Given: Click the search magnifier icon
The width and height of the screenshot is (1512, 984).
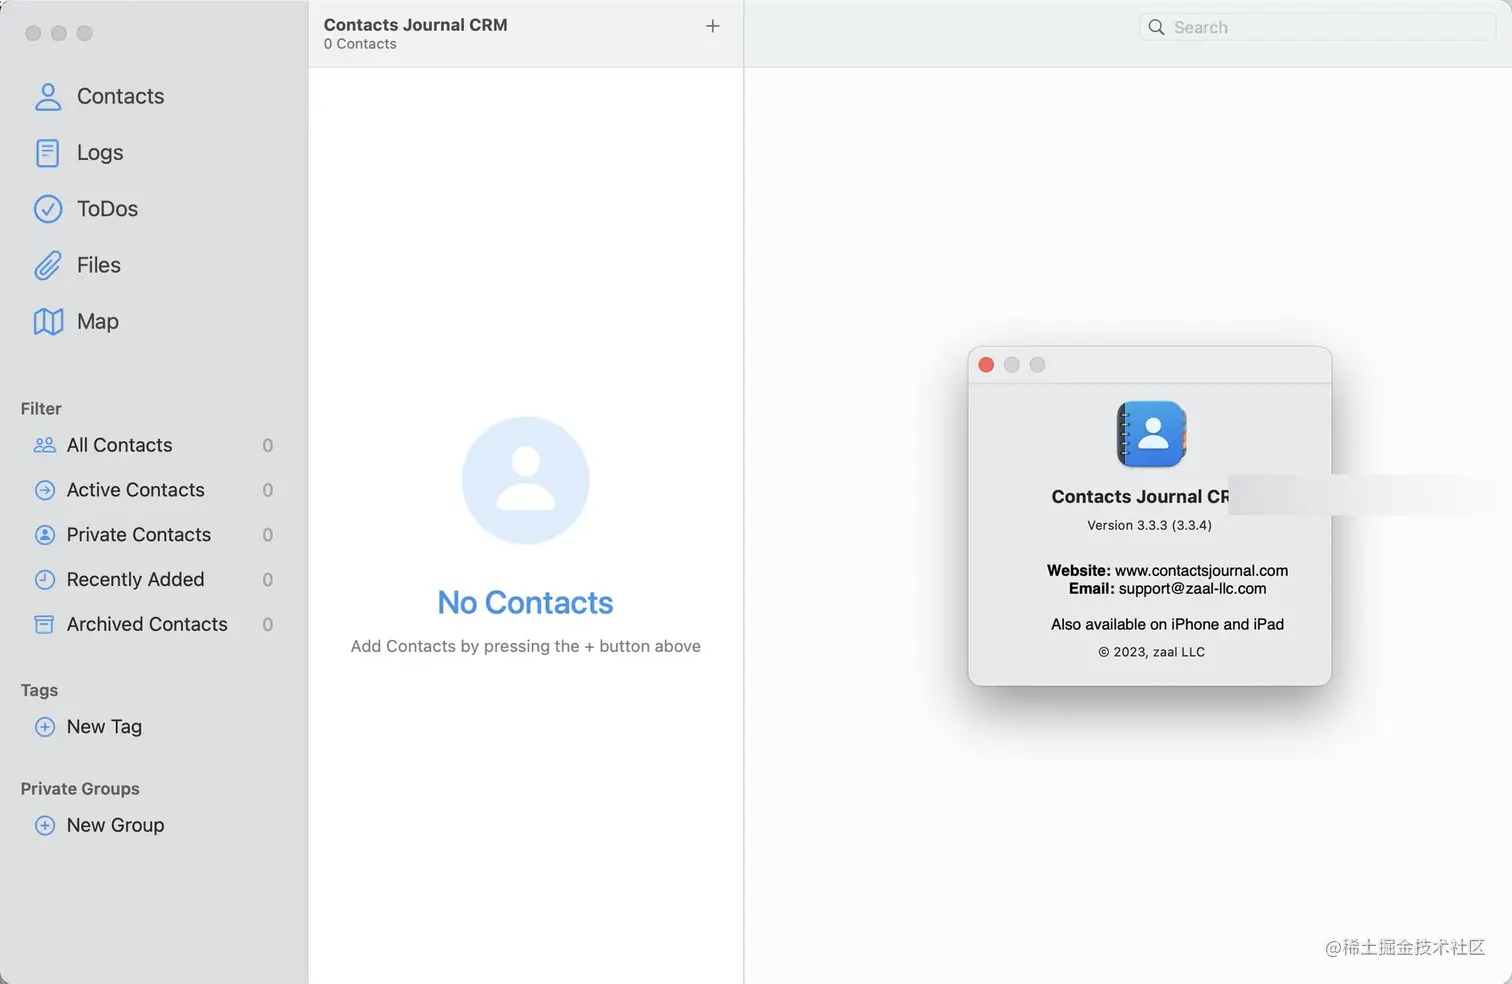Looking at the screenshot, I should [x=1156, y=27].
